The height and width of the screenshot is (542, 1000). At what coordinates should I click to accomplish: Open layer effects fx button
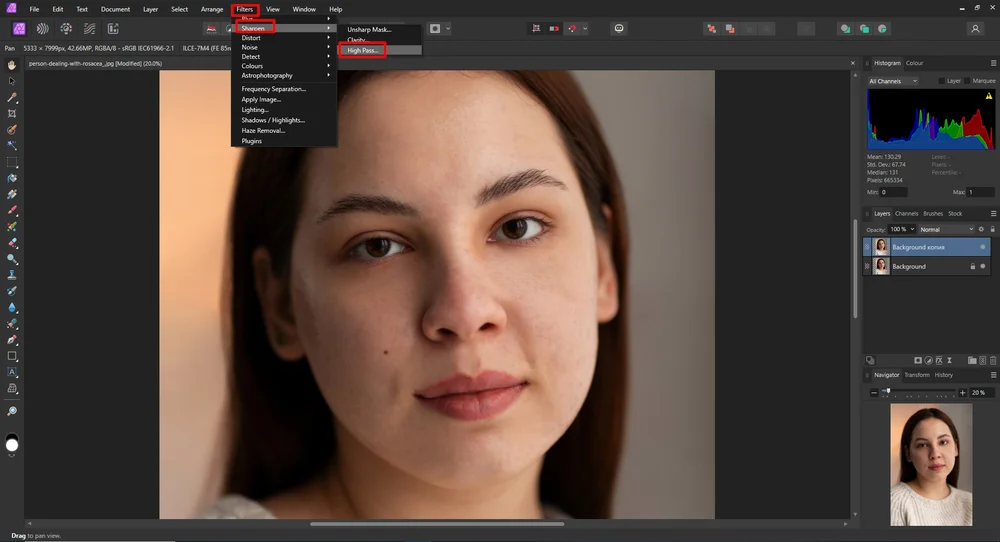tap(939, 360)
